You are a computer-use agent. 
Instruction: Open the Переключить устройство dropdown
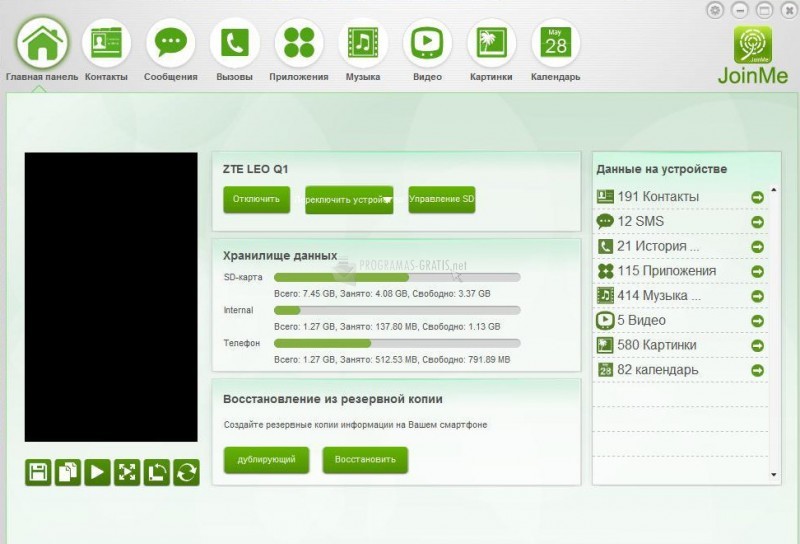349,200
